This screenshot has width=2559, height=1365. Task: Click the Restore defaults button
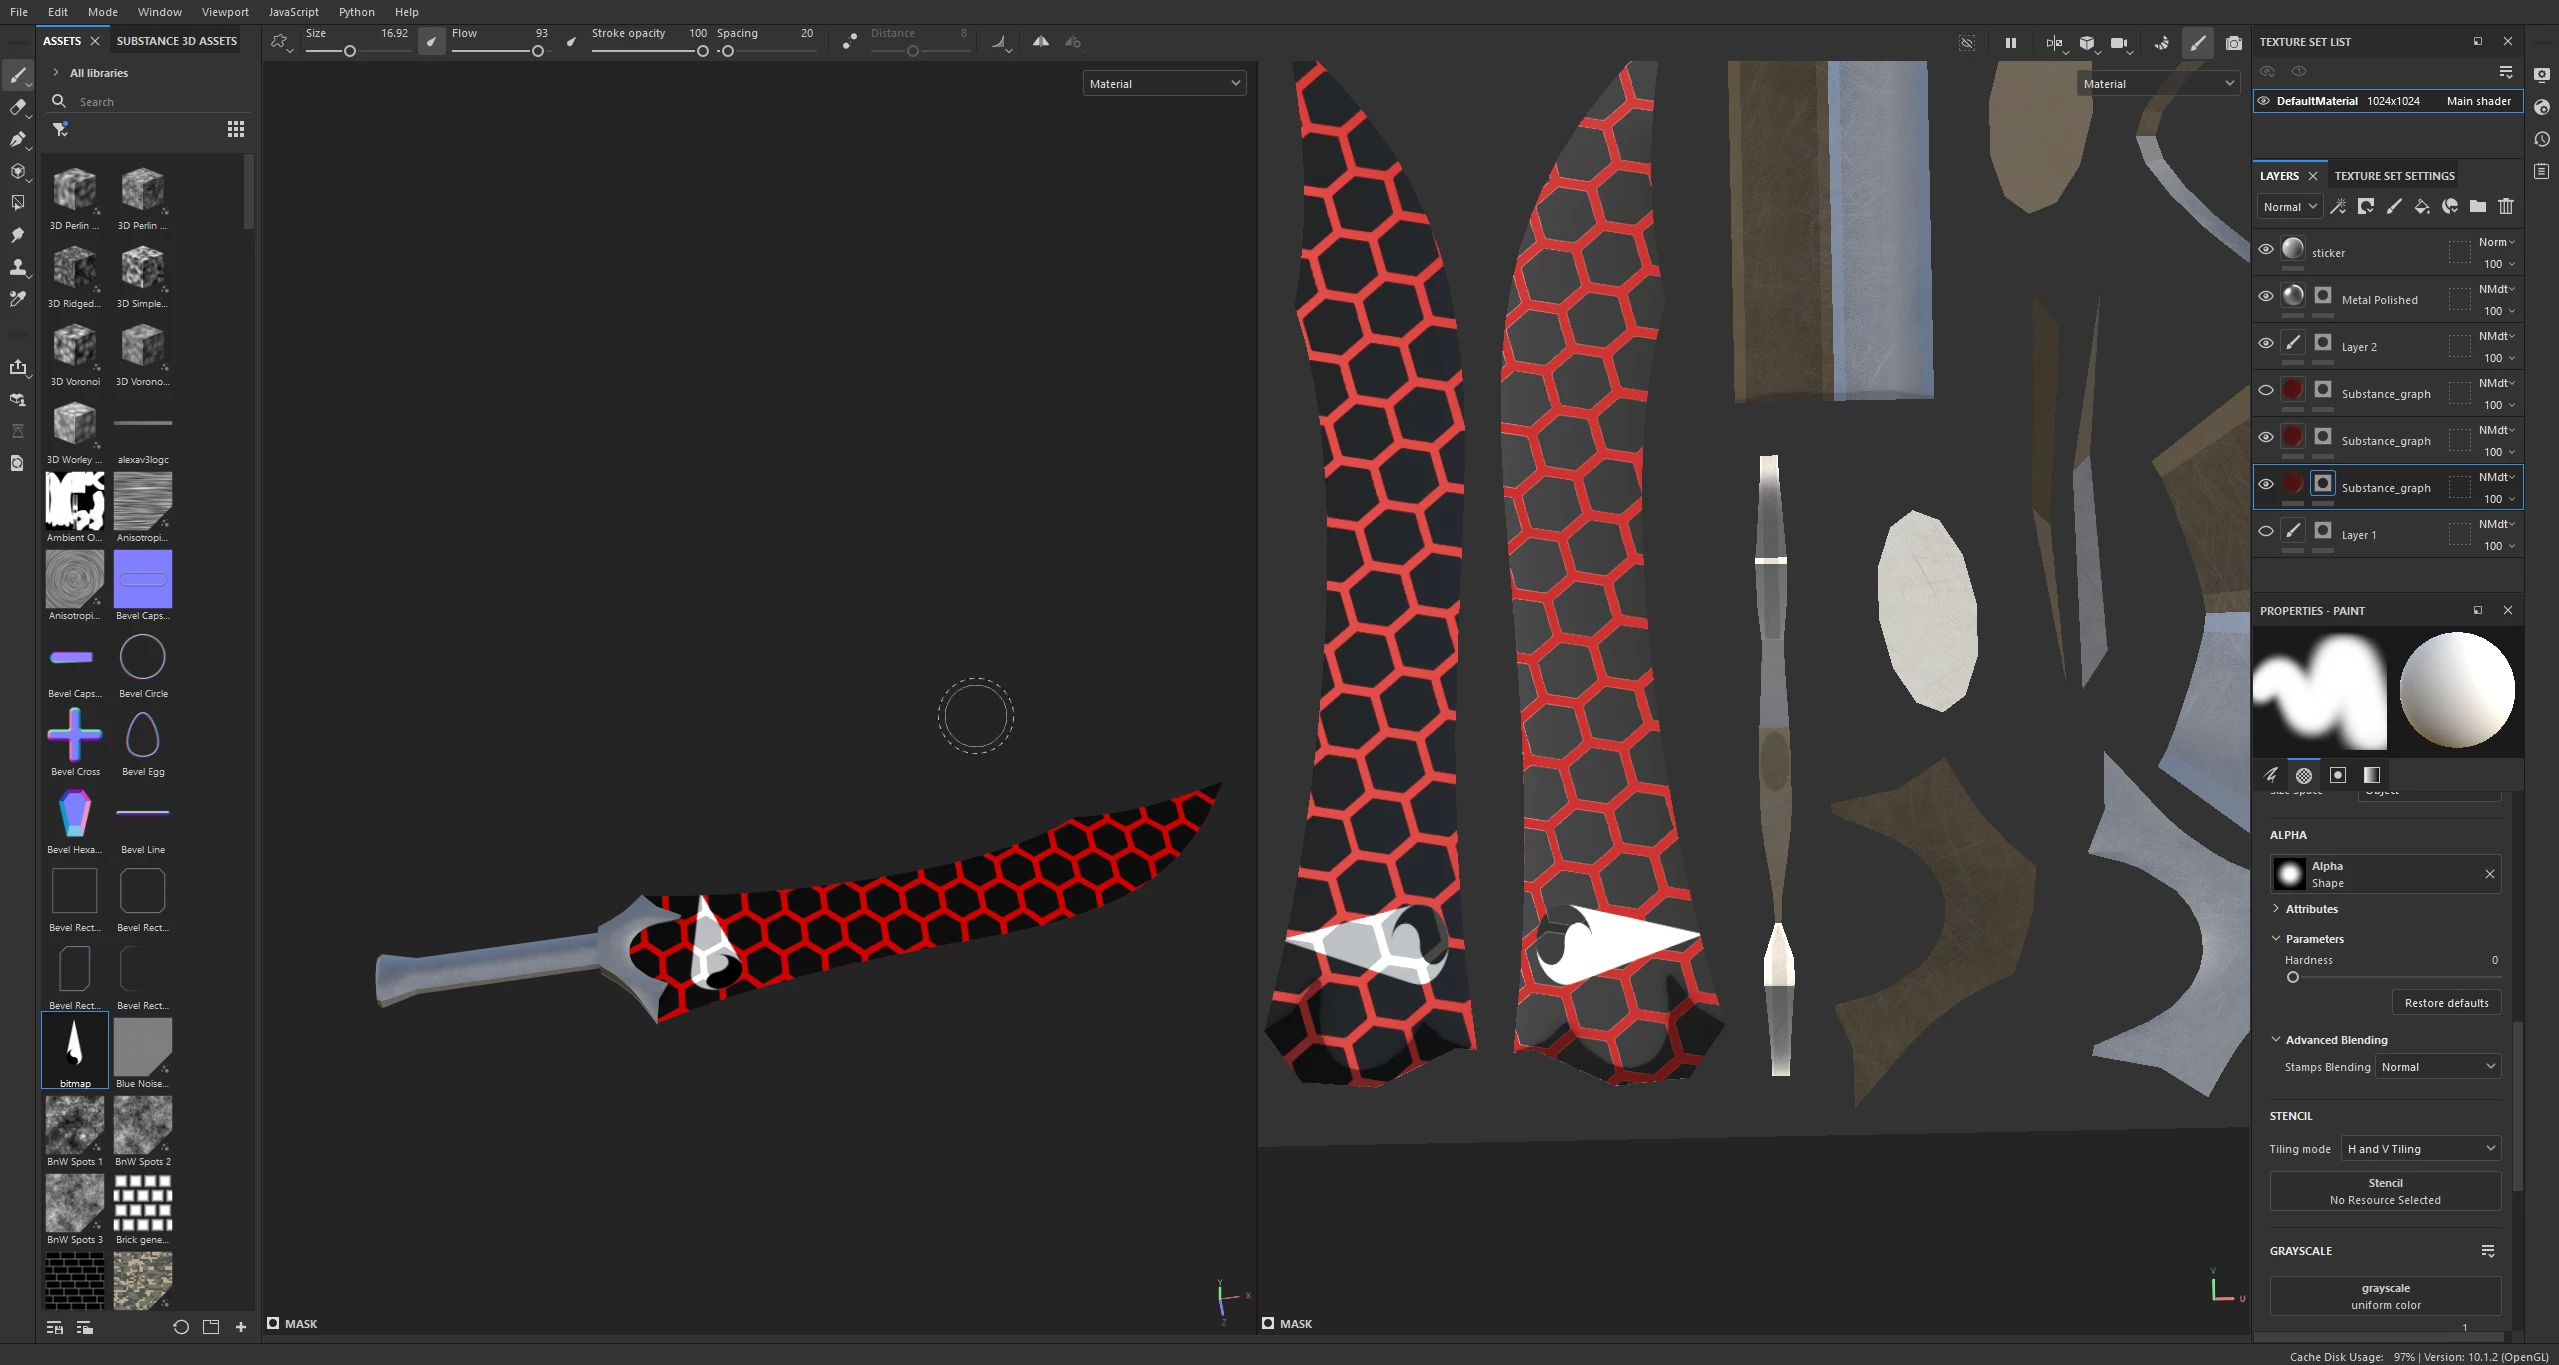pos(2445,1003)
